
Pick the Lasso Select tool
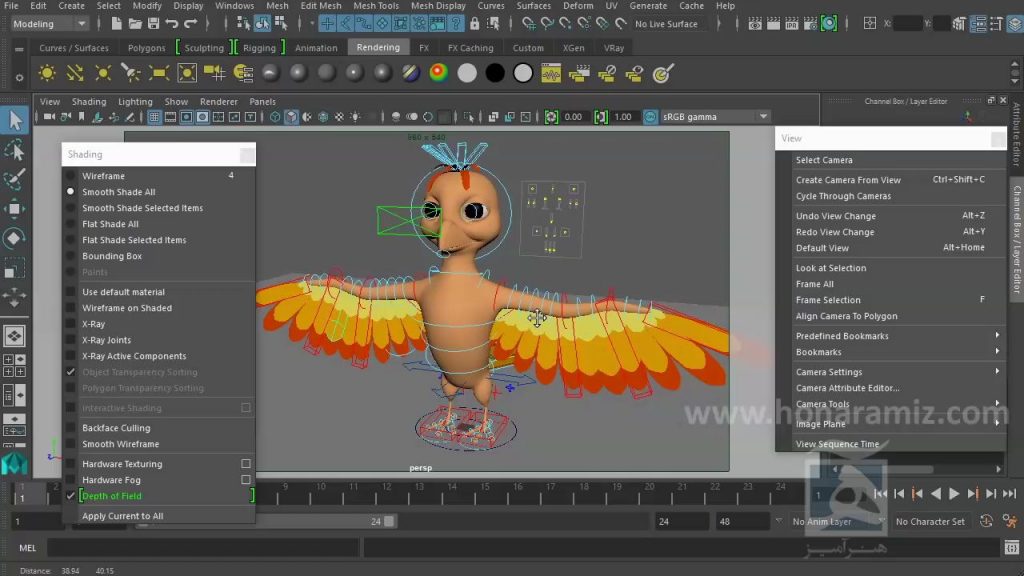click(x=14, y=150)
